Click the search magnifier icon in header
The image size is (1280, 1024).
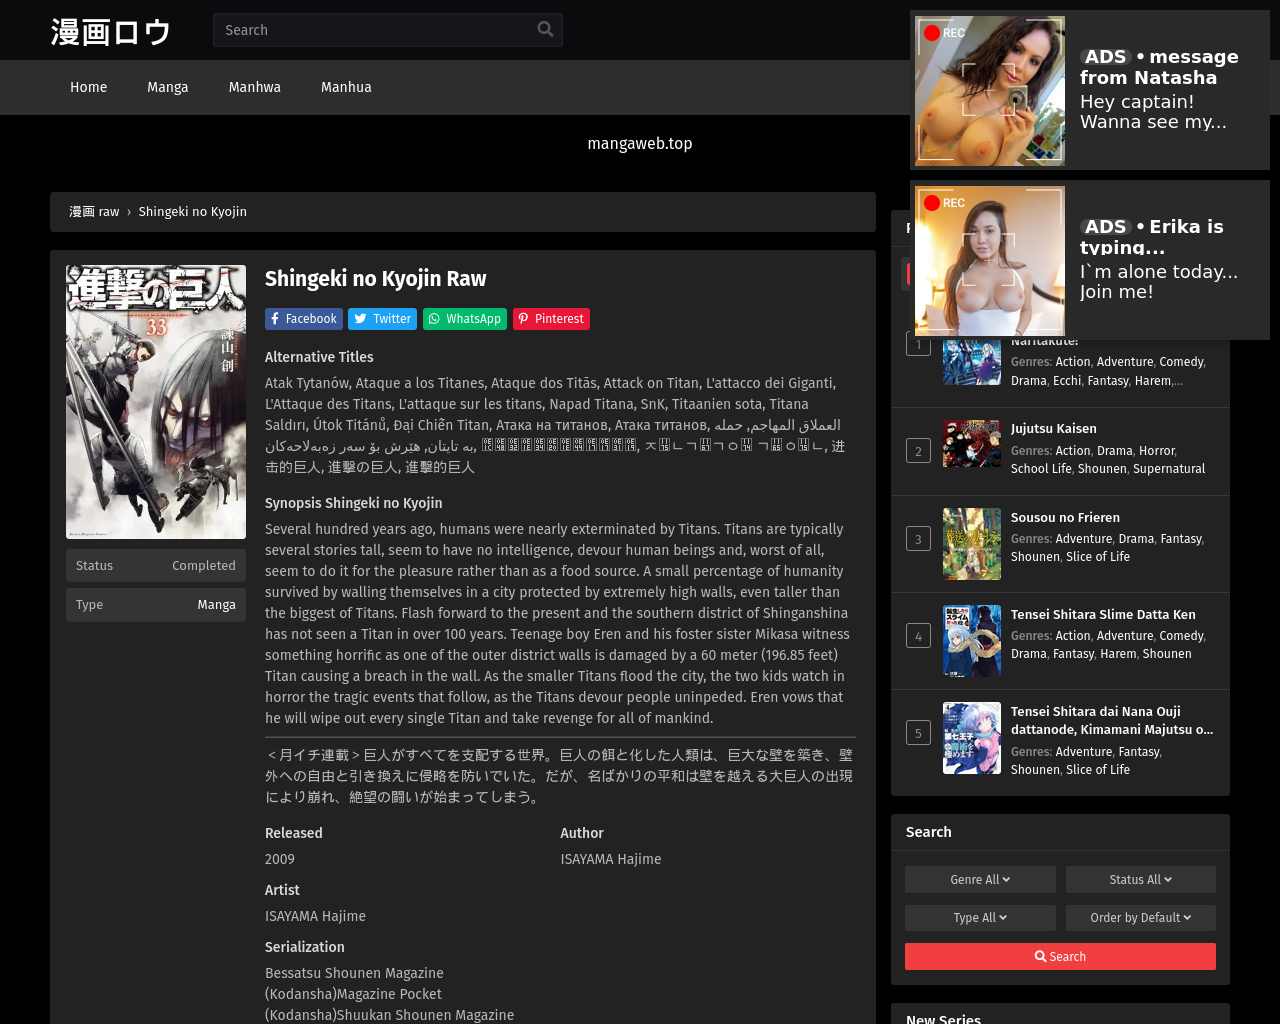pyautogui.click(x=545, y=30)
